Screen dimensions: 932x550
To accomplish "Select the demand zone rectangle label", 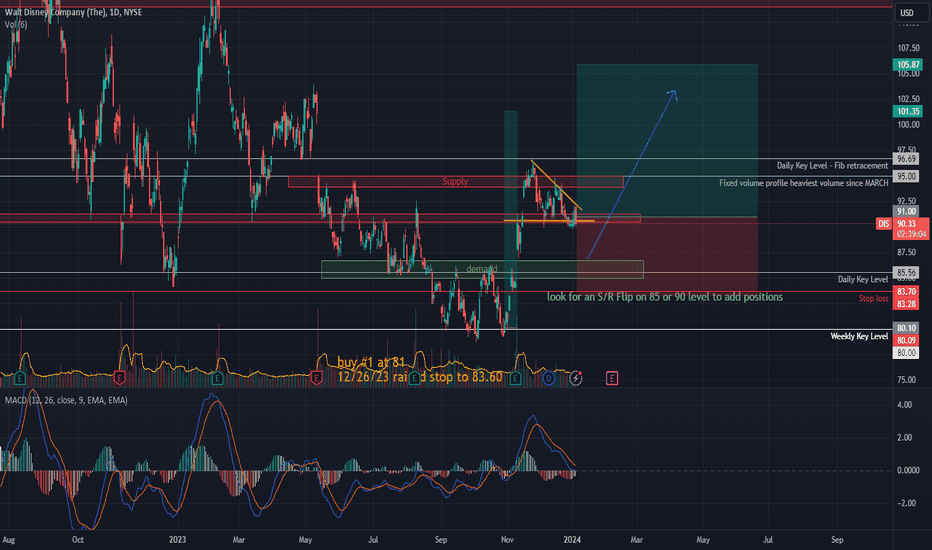I will 481,269.
